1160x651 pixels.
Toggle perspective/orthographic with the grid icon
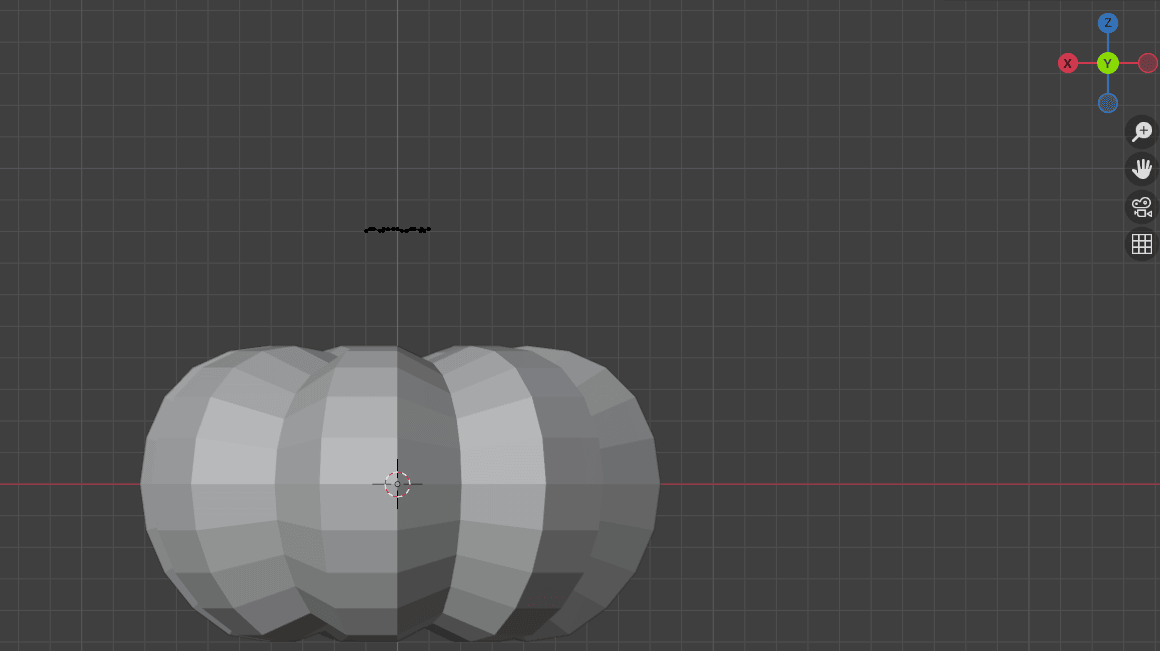[1141, 244]
